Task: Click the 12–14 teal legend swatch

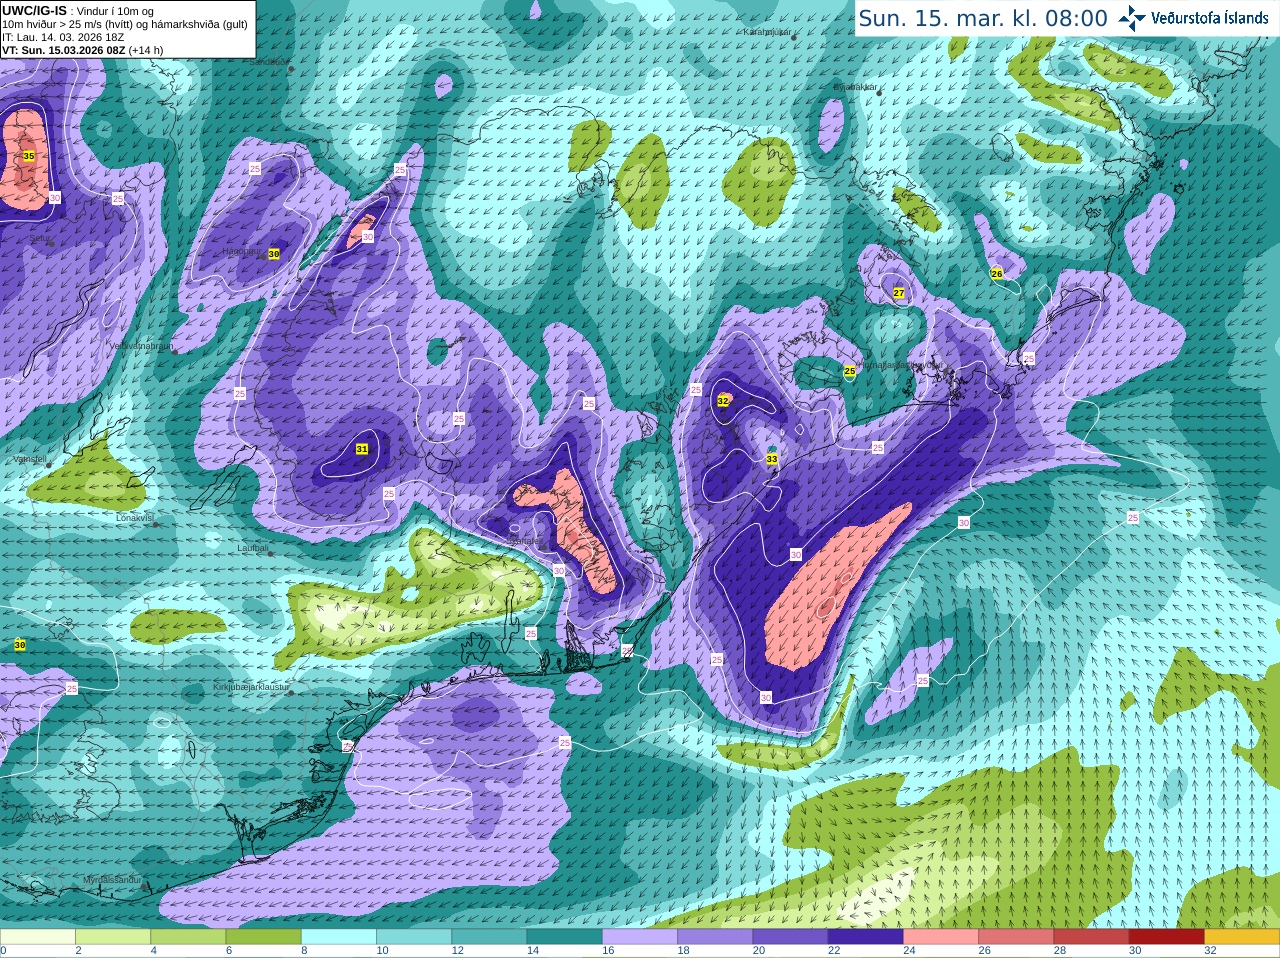Action: [x=489, y=937]
